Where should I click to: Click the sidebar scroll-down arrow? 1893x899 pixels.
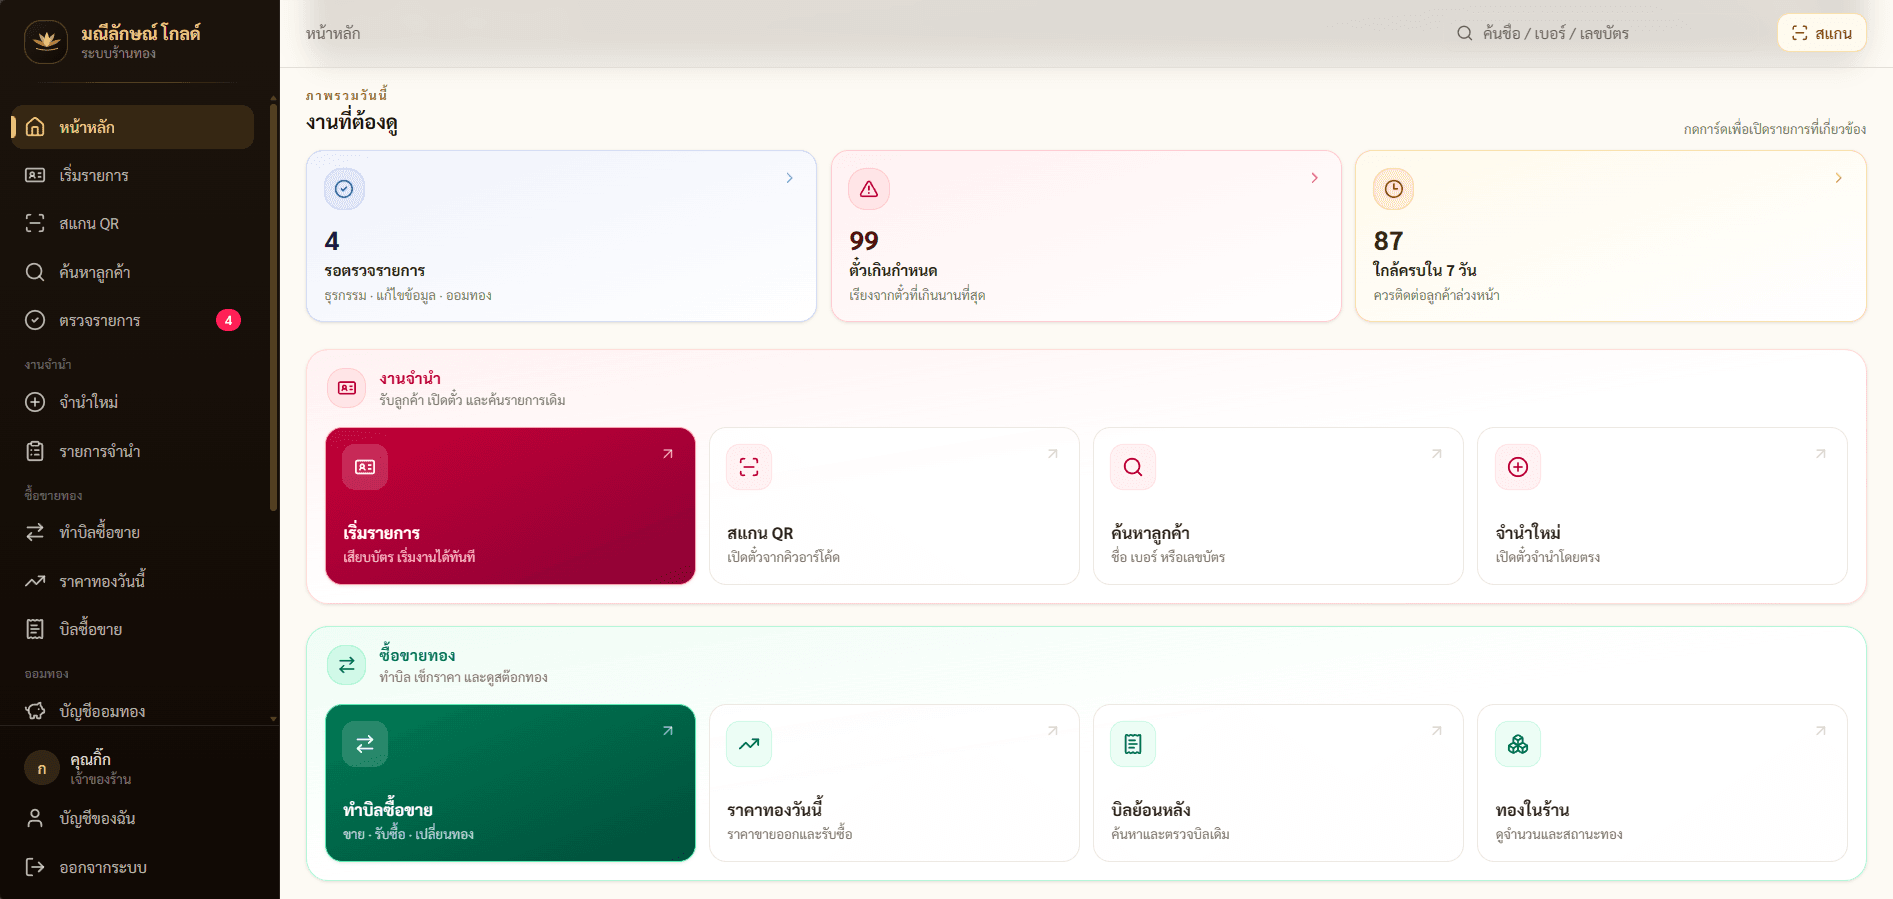pos(273,718)
